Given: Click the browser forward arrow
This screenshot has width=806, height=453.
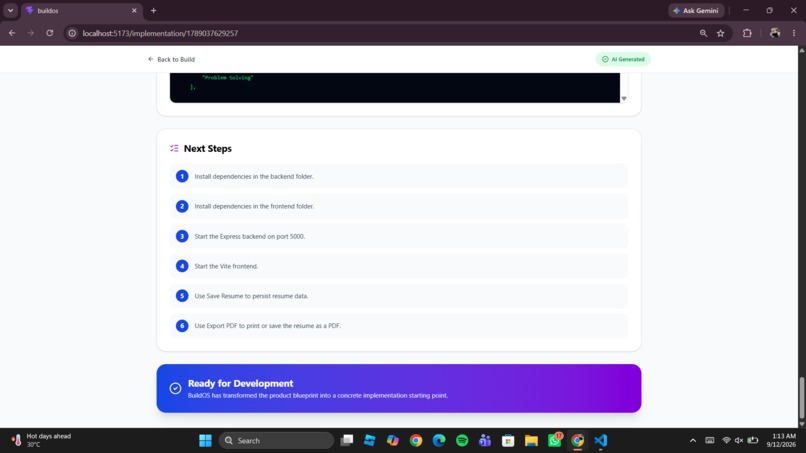Looking at the screenshot, I should 31,33.
